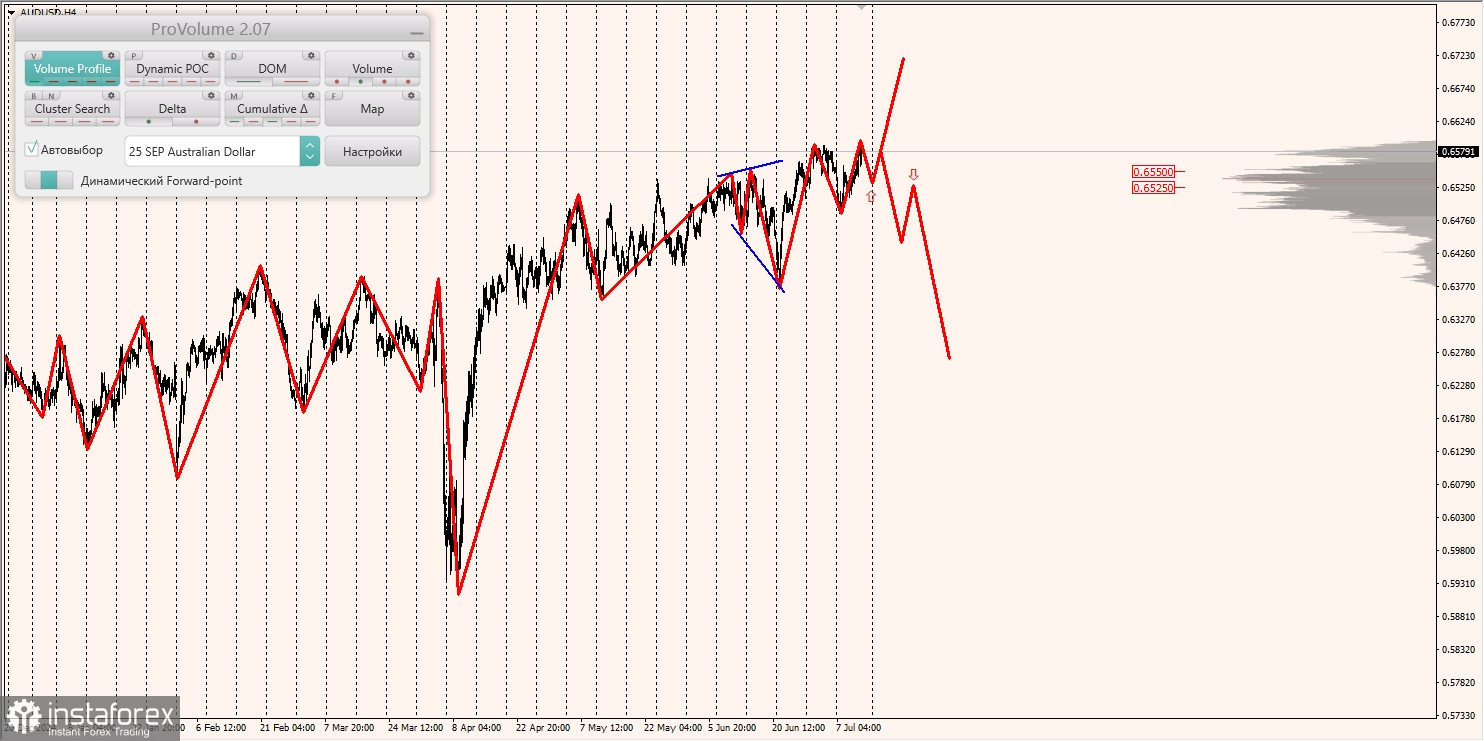Toggle the green dot segment under Volume
Image resolution: width=1484 pixels, height=741 pixels.
(x=360, y=81)
